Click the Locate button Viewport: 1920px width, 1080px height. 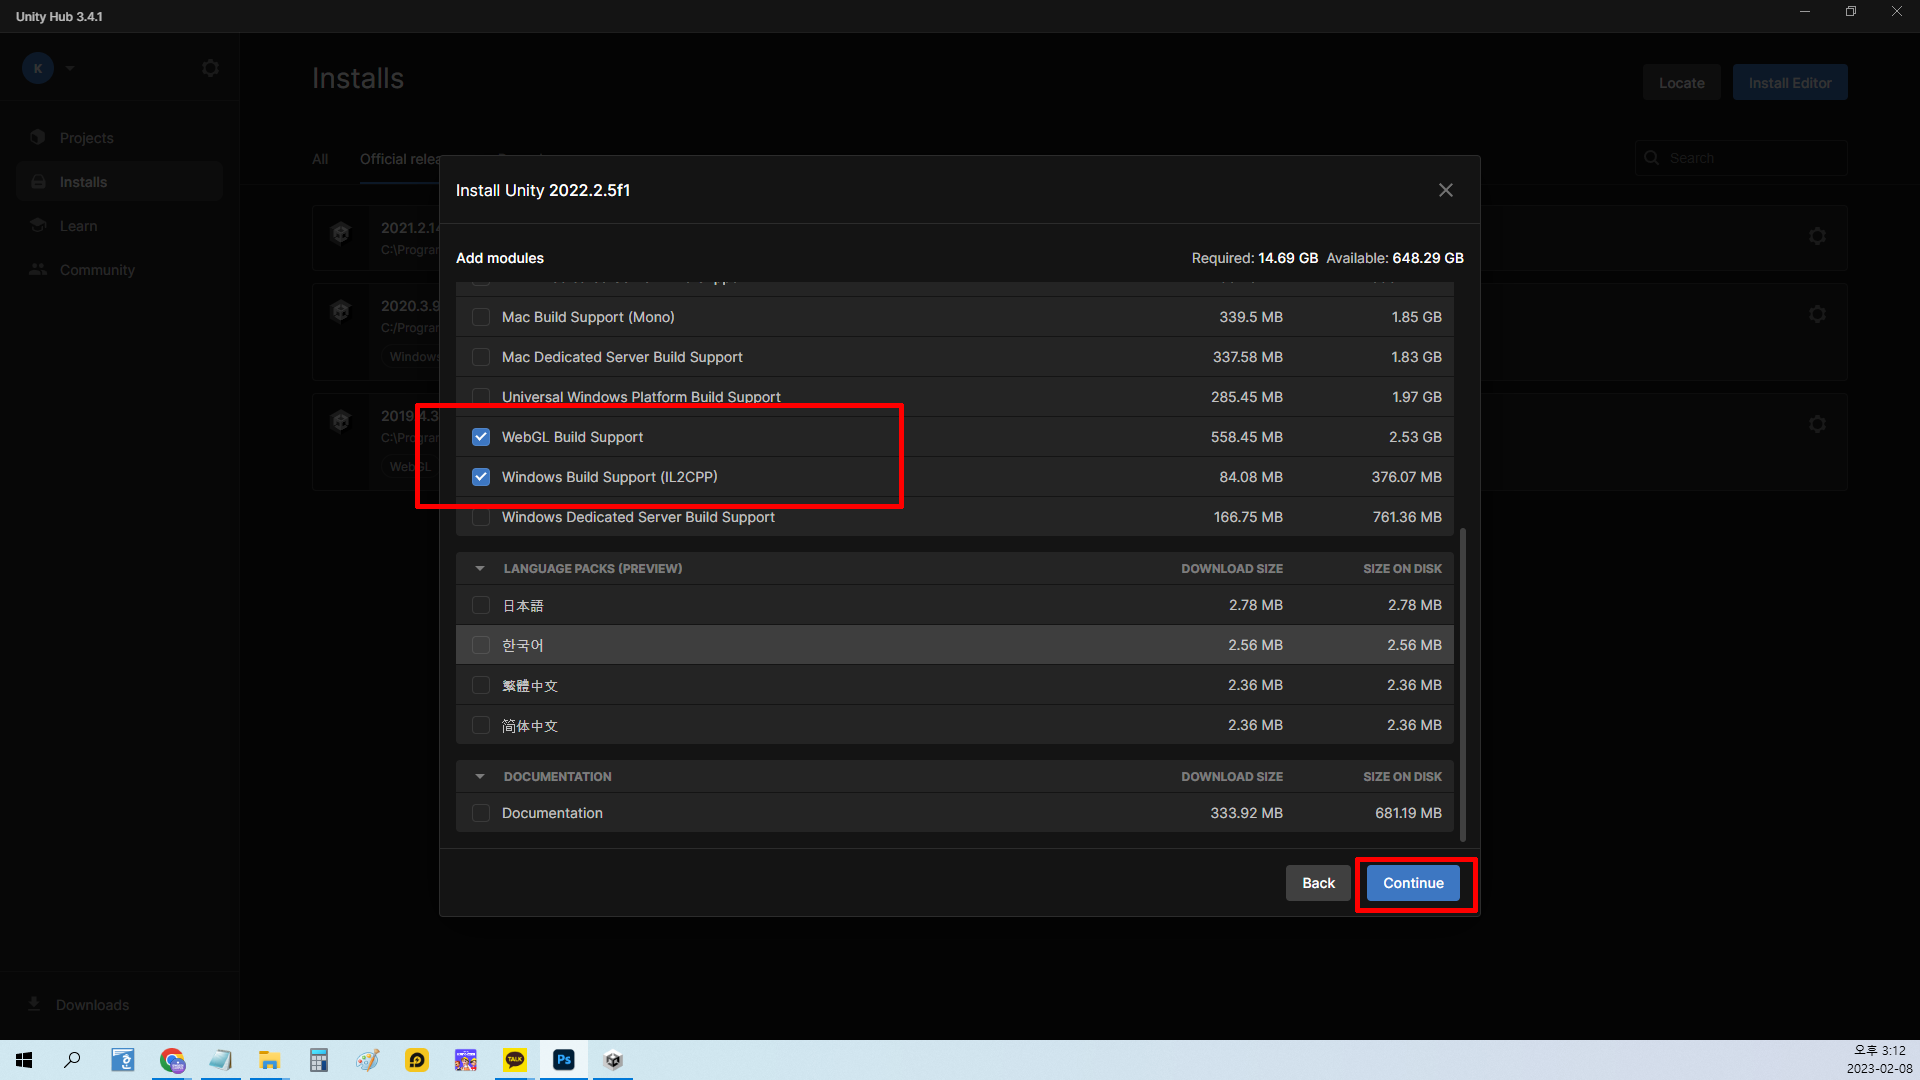tap(1681, 83)
